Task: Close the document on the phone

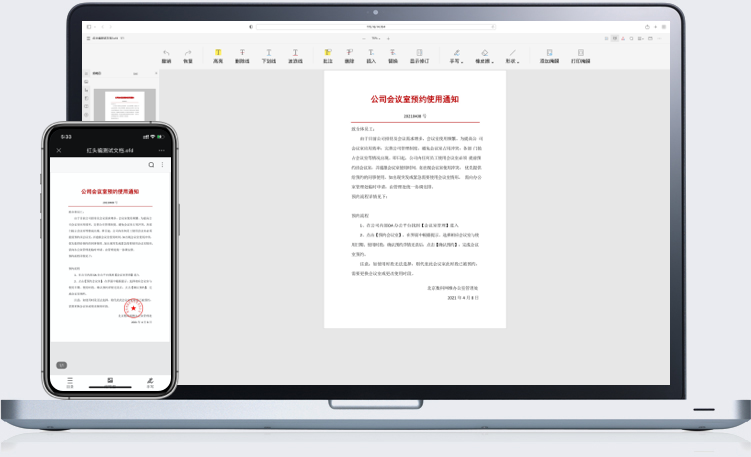Action: click(x=59, y=149)
